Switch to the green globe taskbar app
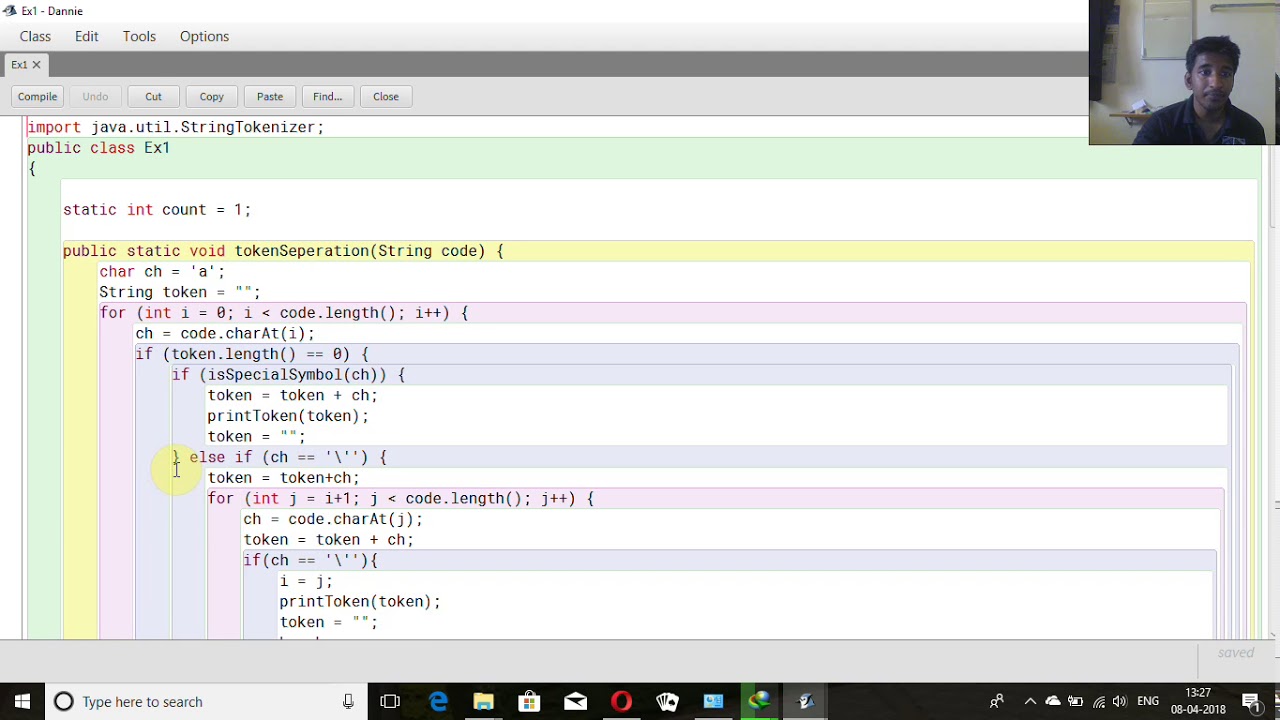The image size is (1280, 720). coord(759,701)
